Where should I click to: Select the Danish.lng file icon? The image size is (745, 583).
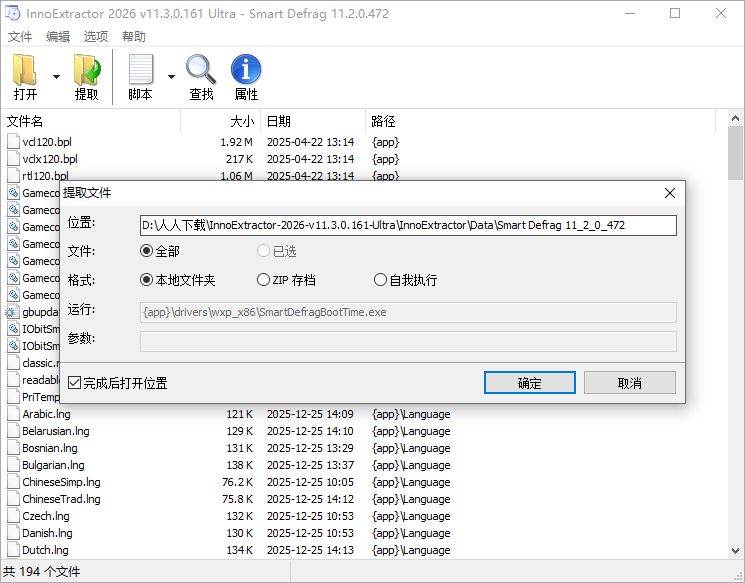[13, 533]
